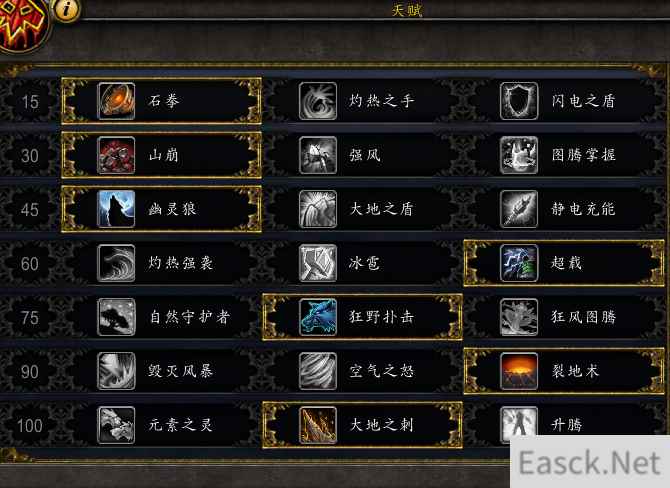Click the 山崩 talent icon

coord(116,155)
